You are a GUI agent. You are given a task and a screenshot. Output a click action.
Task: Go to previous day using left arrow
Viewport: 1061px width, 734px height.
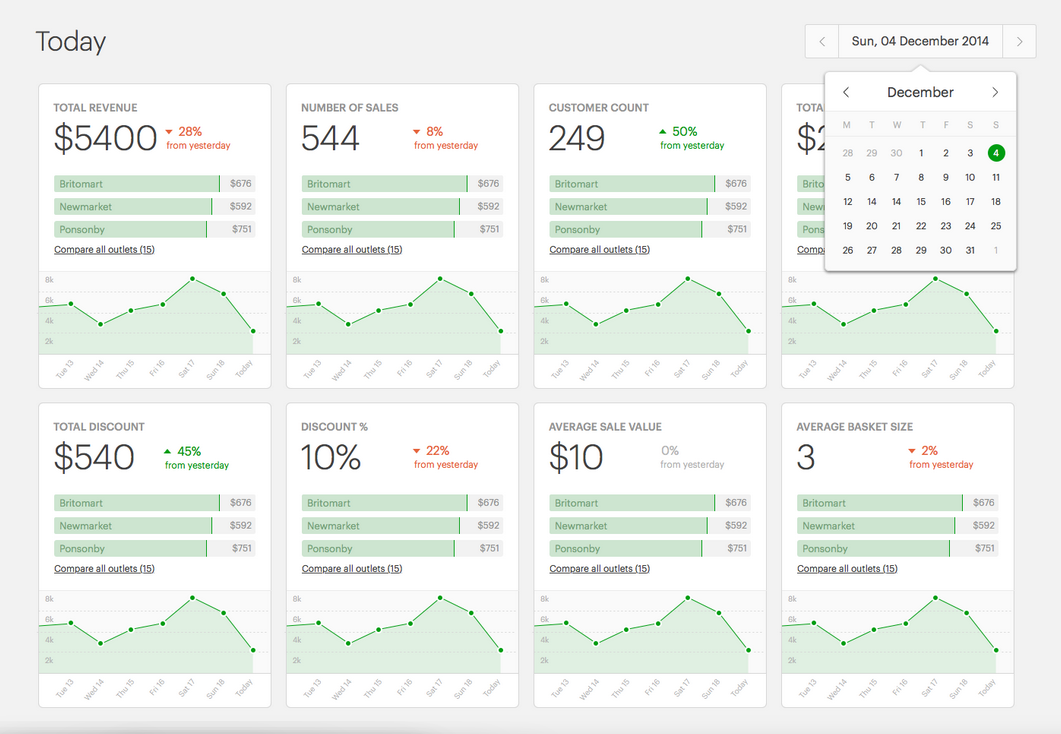click(x=822, y=42)
